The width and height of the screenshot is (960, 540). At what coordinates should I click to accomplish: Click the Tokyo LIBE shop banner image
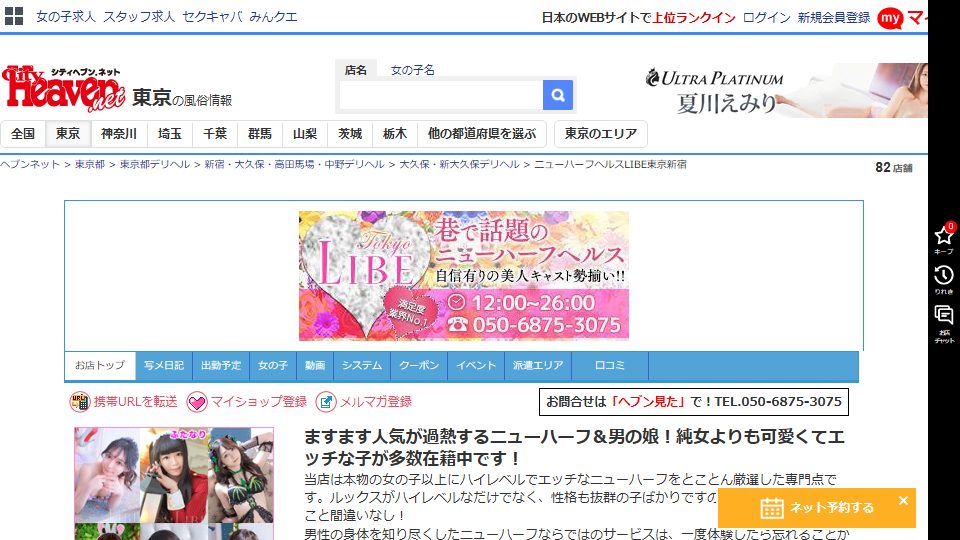tap(463, 276)
